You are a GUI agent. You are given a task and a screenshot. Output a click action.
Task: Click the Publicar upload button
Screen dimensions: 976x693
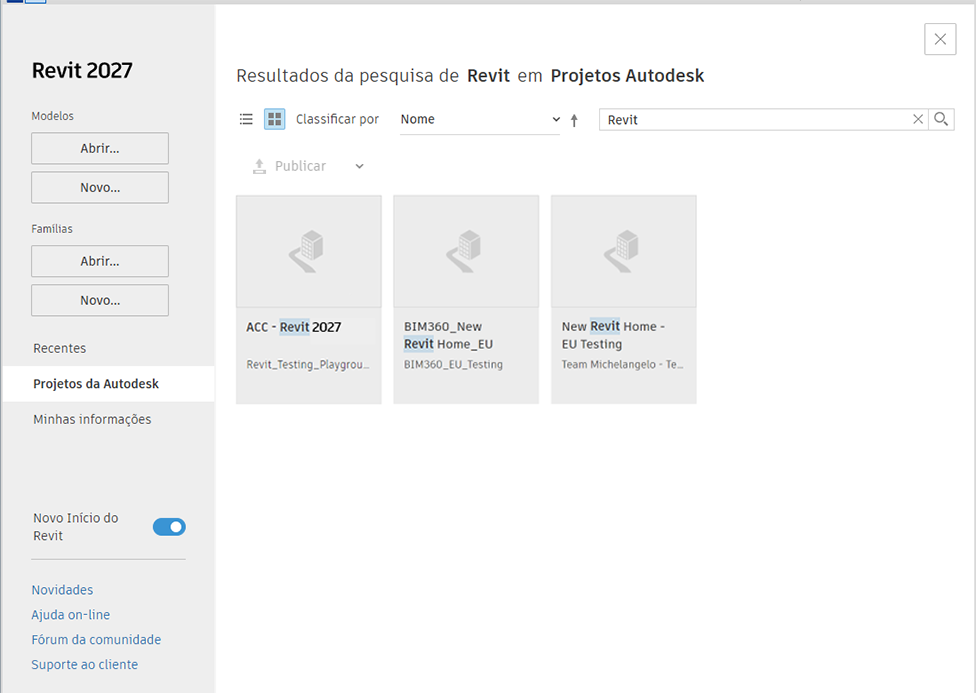(289, 166)
